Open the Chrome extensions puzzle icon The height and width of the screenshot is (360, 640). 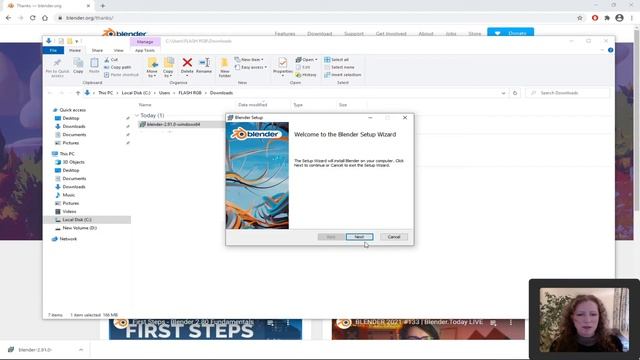(607, 18)
